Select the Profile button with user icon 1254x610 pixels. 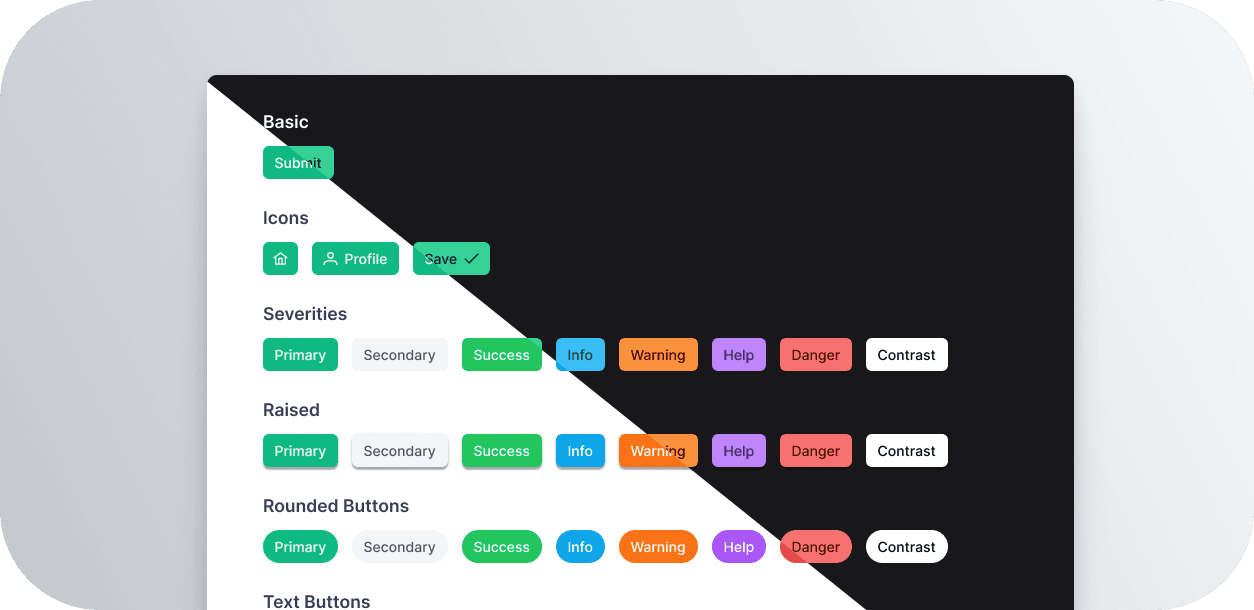point(355,258)
